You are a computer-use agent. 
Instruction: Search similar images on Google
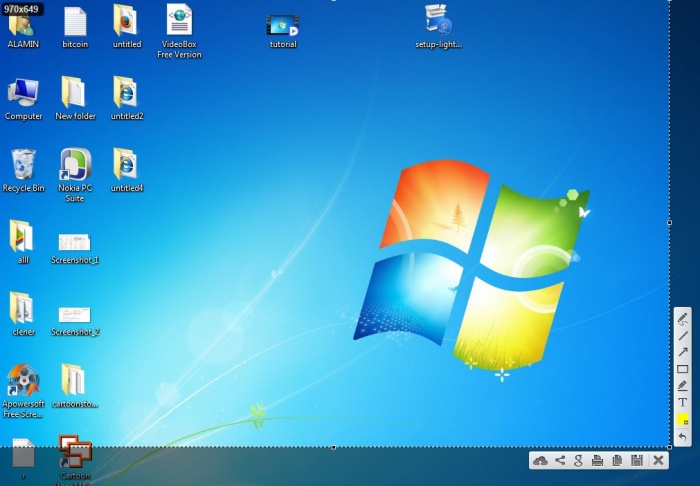579,461
